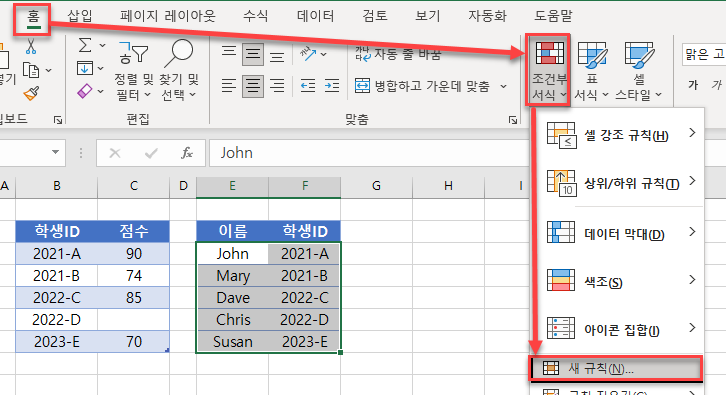Click cell 2022-D in left table

tap(56, 320)
